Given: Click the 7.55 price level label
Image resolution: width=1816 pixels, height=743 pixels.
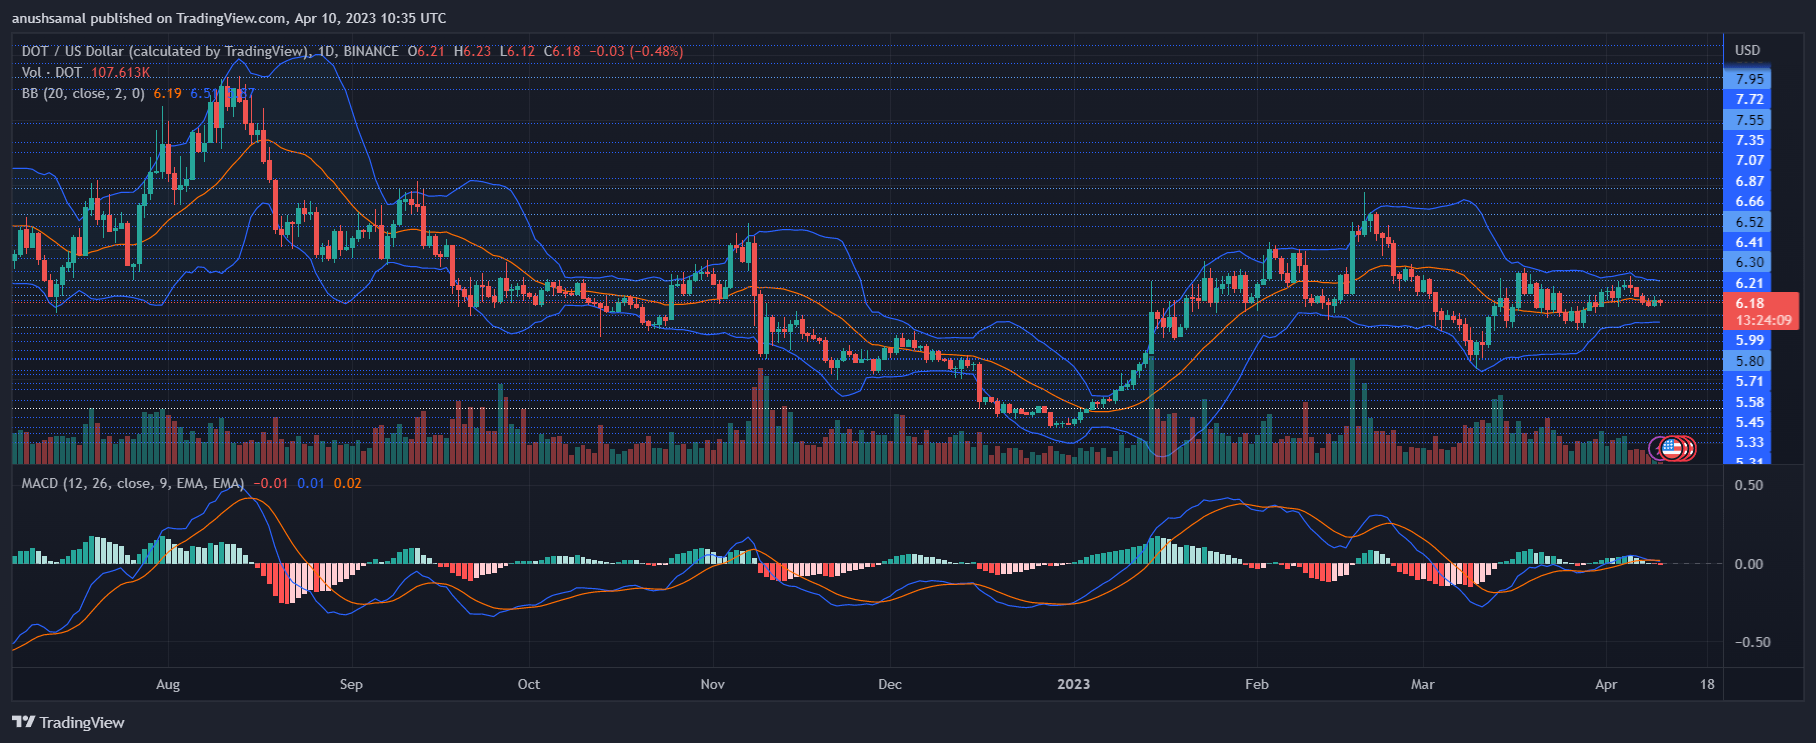Looking at the screenshot, I should [1749, 120].
